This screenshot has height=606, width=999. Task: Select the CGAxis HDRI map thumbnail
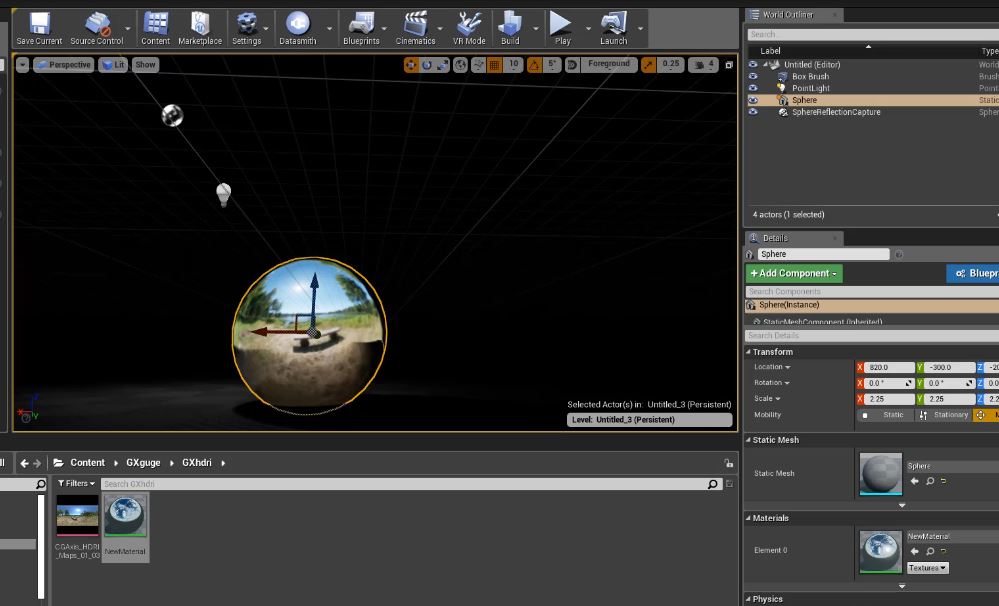[x=77, y=516]
